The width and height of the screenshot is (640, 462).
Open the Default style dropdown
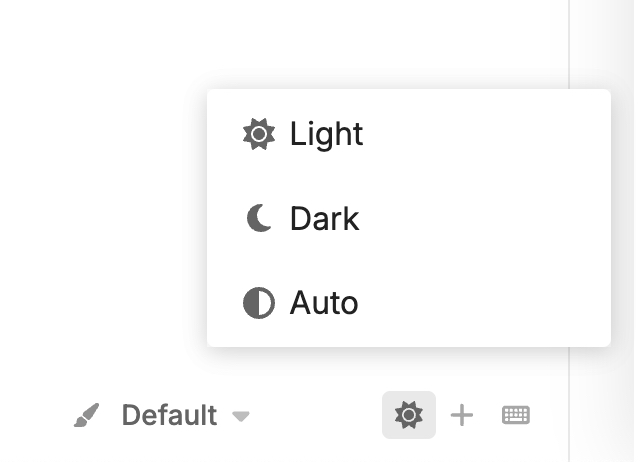[x=185, y=415]
